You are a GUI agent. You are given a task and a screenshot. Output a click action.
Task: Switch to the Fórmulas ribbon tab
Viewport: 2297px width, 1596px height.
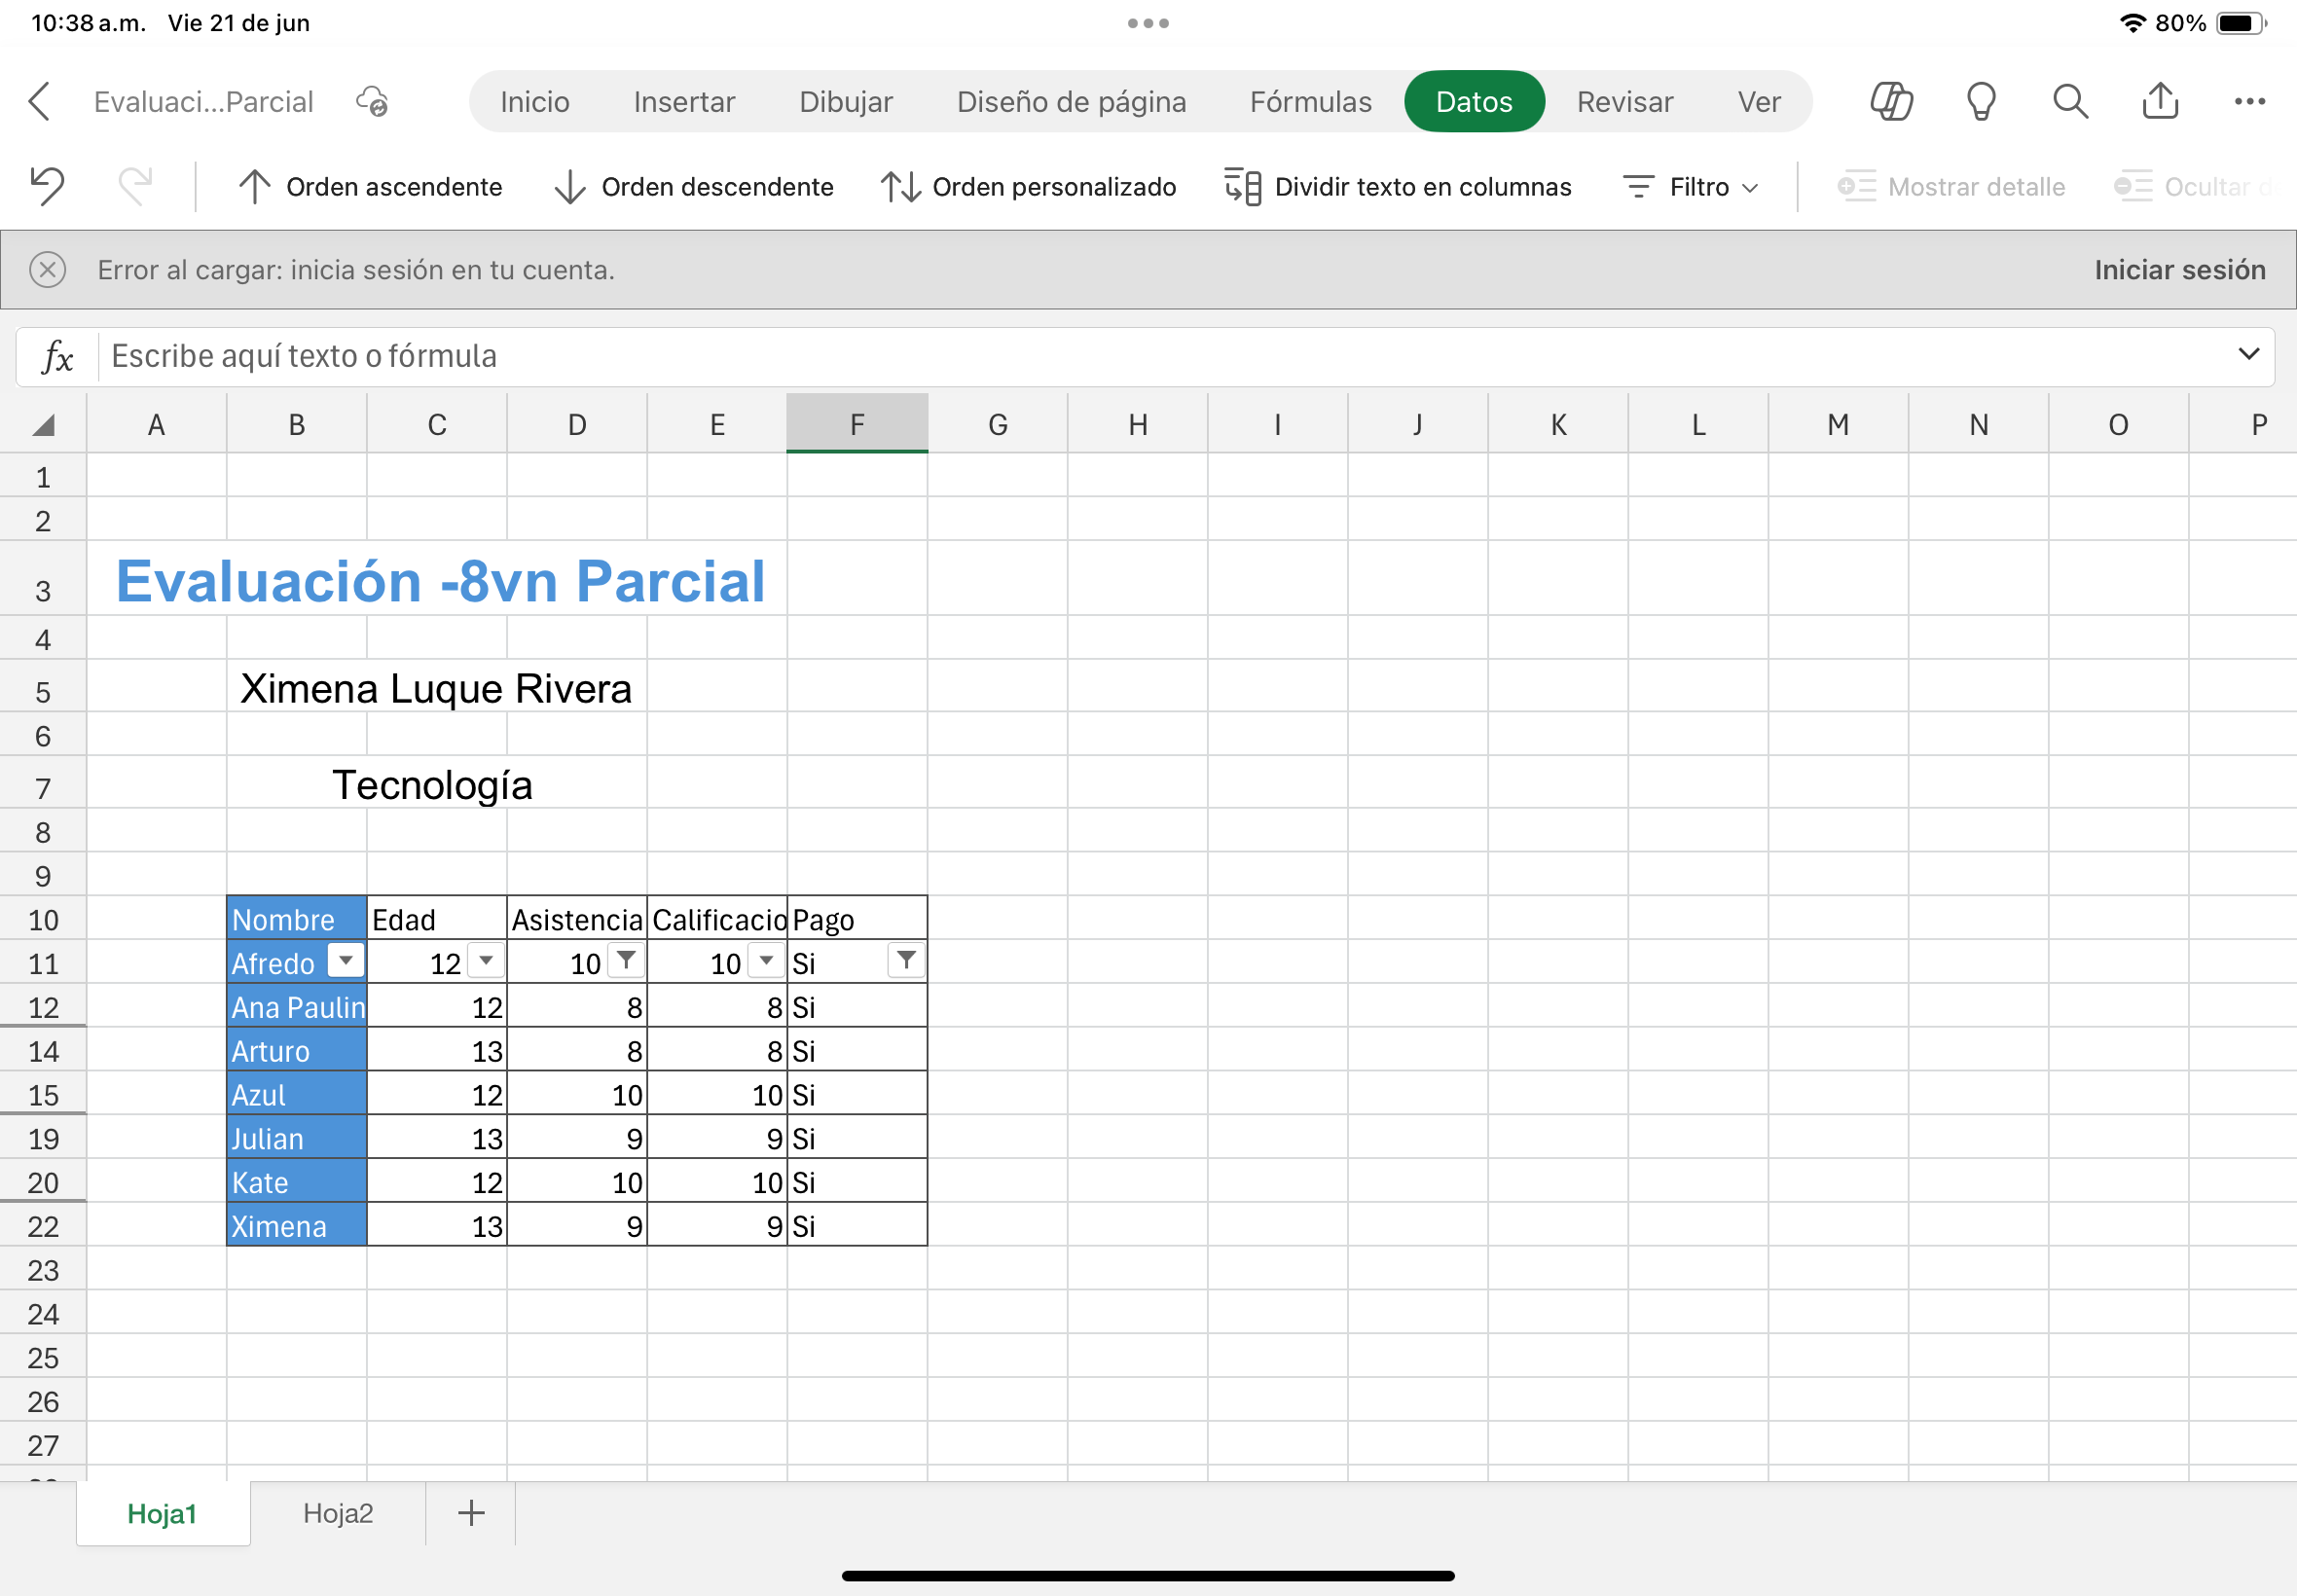(1310, 102)
